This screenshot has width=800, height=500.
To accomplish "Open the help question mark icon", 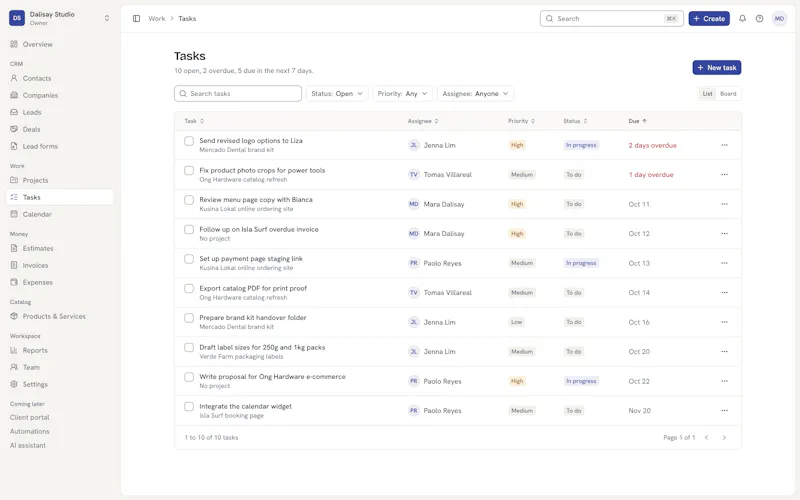I will [x=760, y=18].
